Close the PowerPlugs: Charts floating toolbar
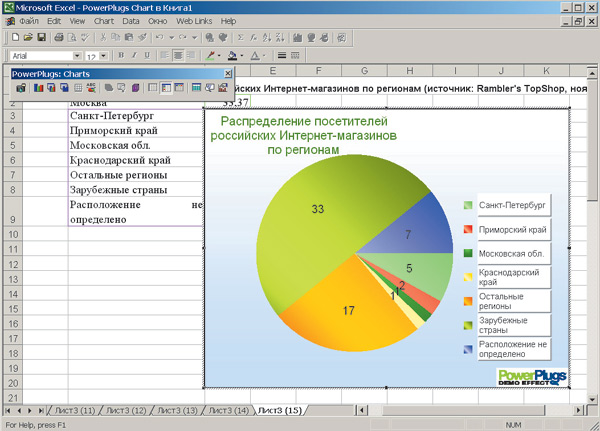The image size is (600, 431). 227,73
